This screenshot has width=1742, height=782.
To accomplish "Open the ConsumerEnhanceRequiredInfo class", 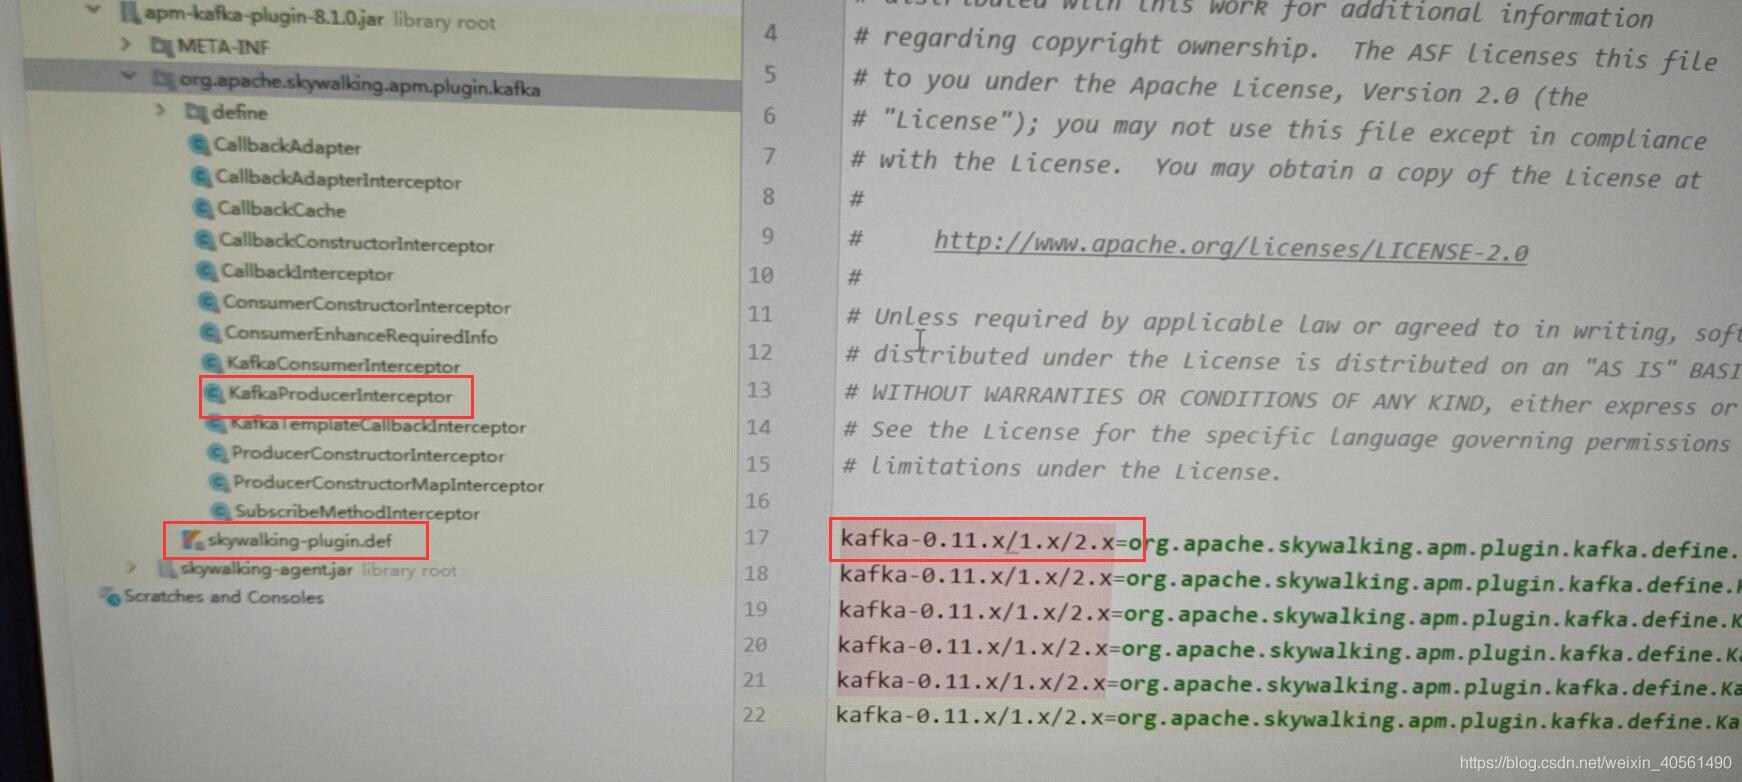I will pyautogui.click(x=361, y=334).
